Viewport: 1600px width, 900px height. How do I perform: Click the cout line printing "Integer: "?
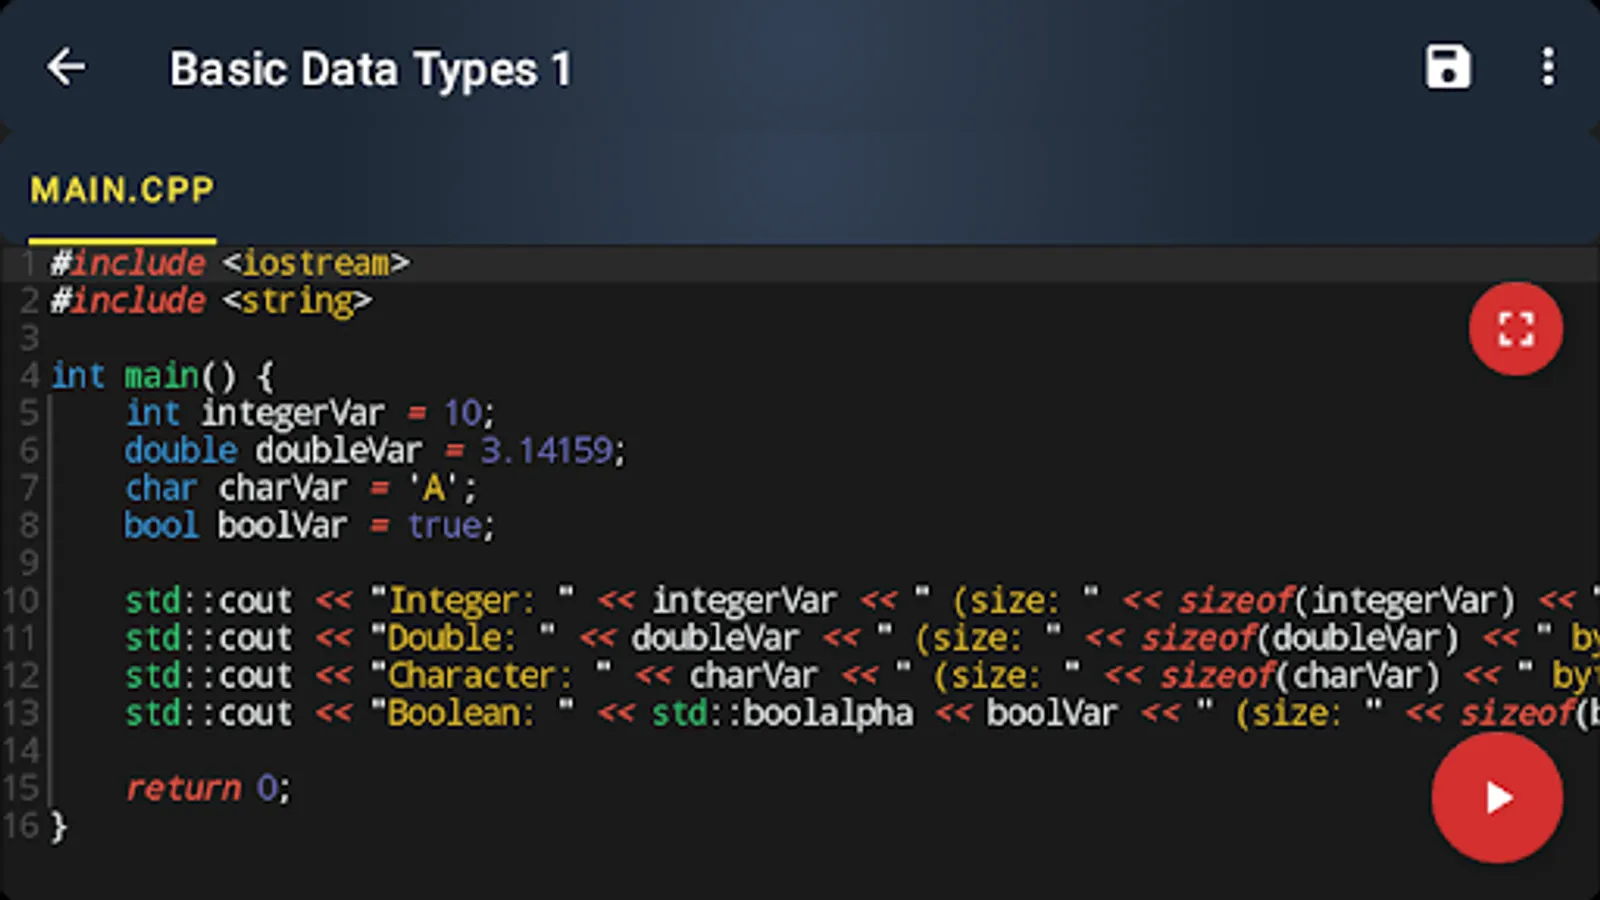(x=862, y=601)
